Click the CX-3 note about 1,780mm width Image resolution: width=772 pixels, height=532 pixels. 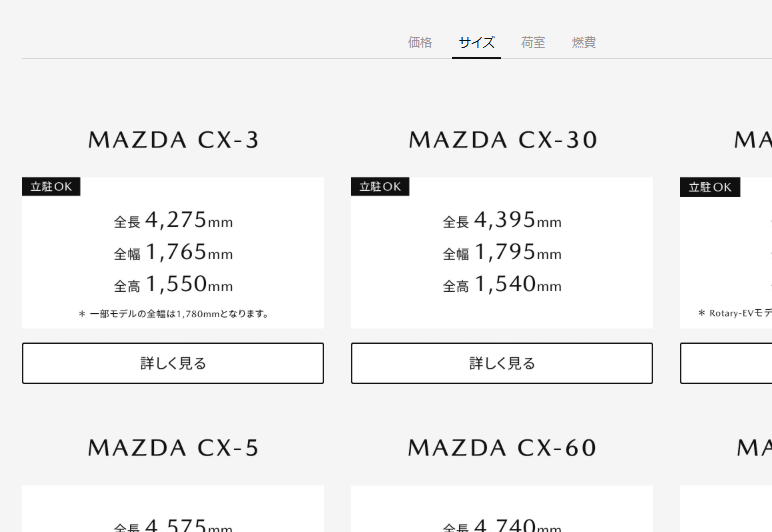click(173, 313)
